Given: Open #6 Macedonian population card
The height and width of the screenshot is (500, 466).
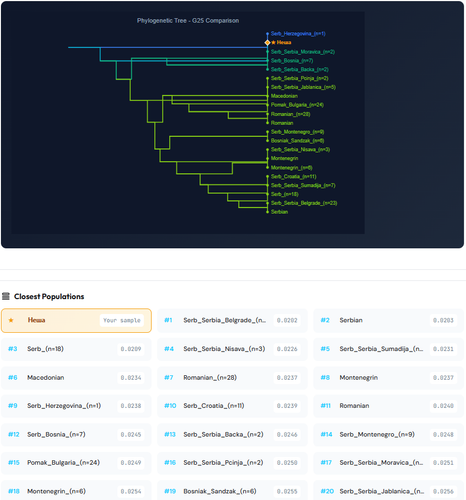Looking at the screenshot, I should click(x=76, y=378).
